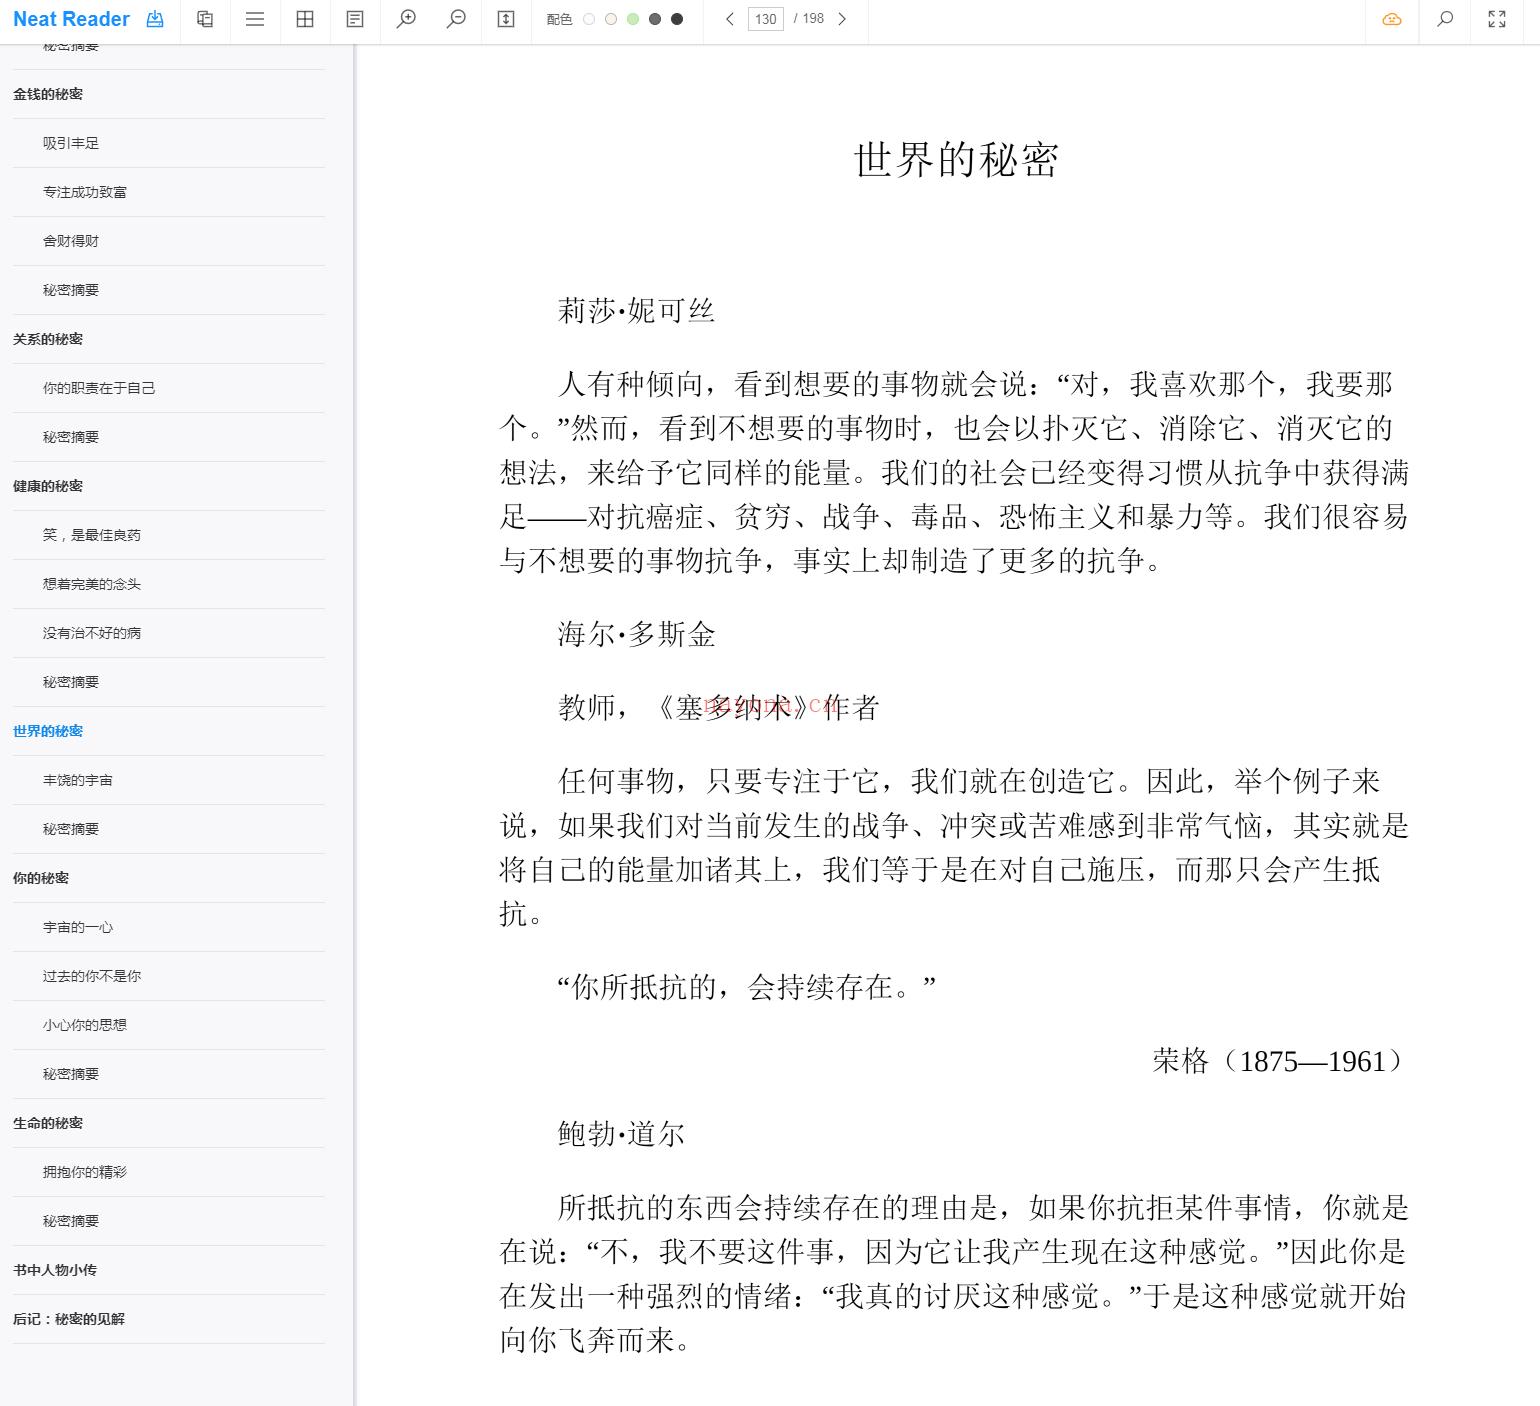Open section 专注成功致富

[x=85, y=192]
